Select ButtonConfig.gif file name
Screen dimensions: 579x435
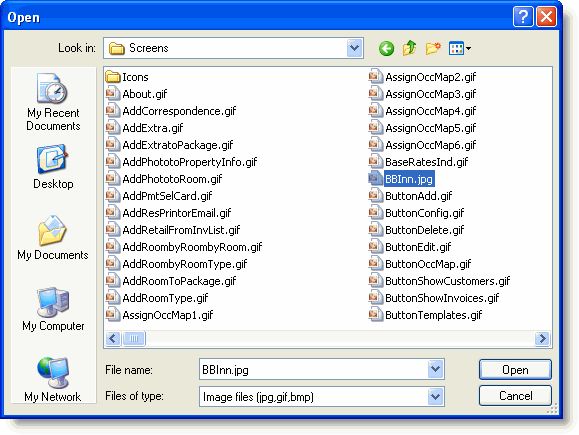coord(425,213)
